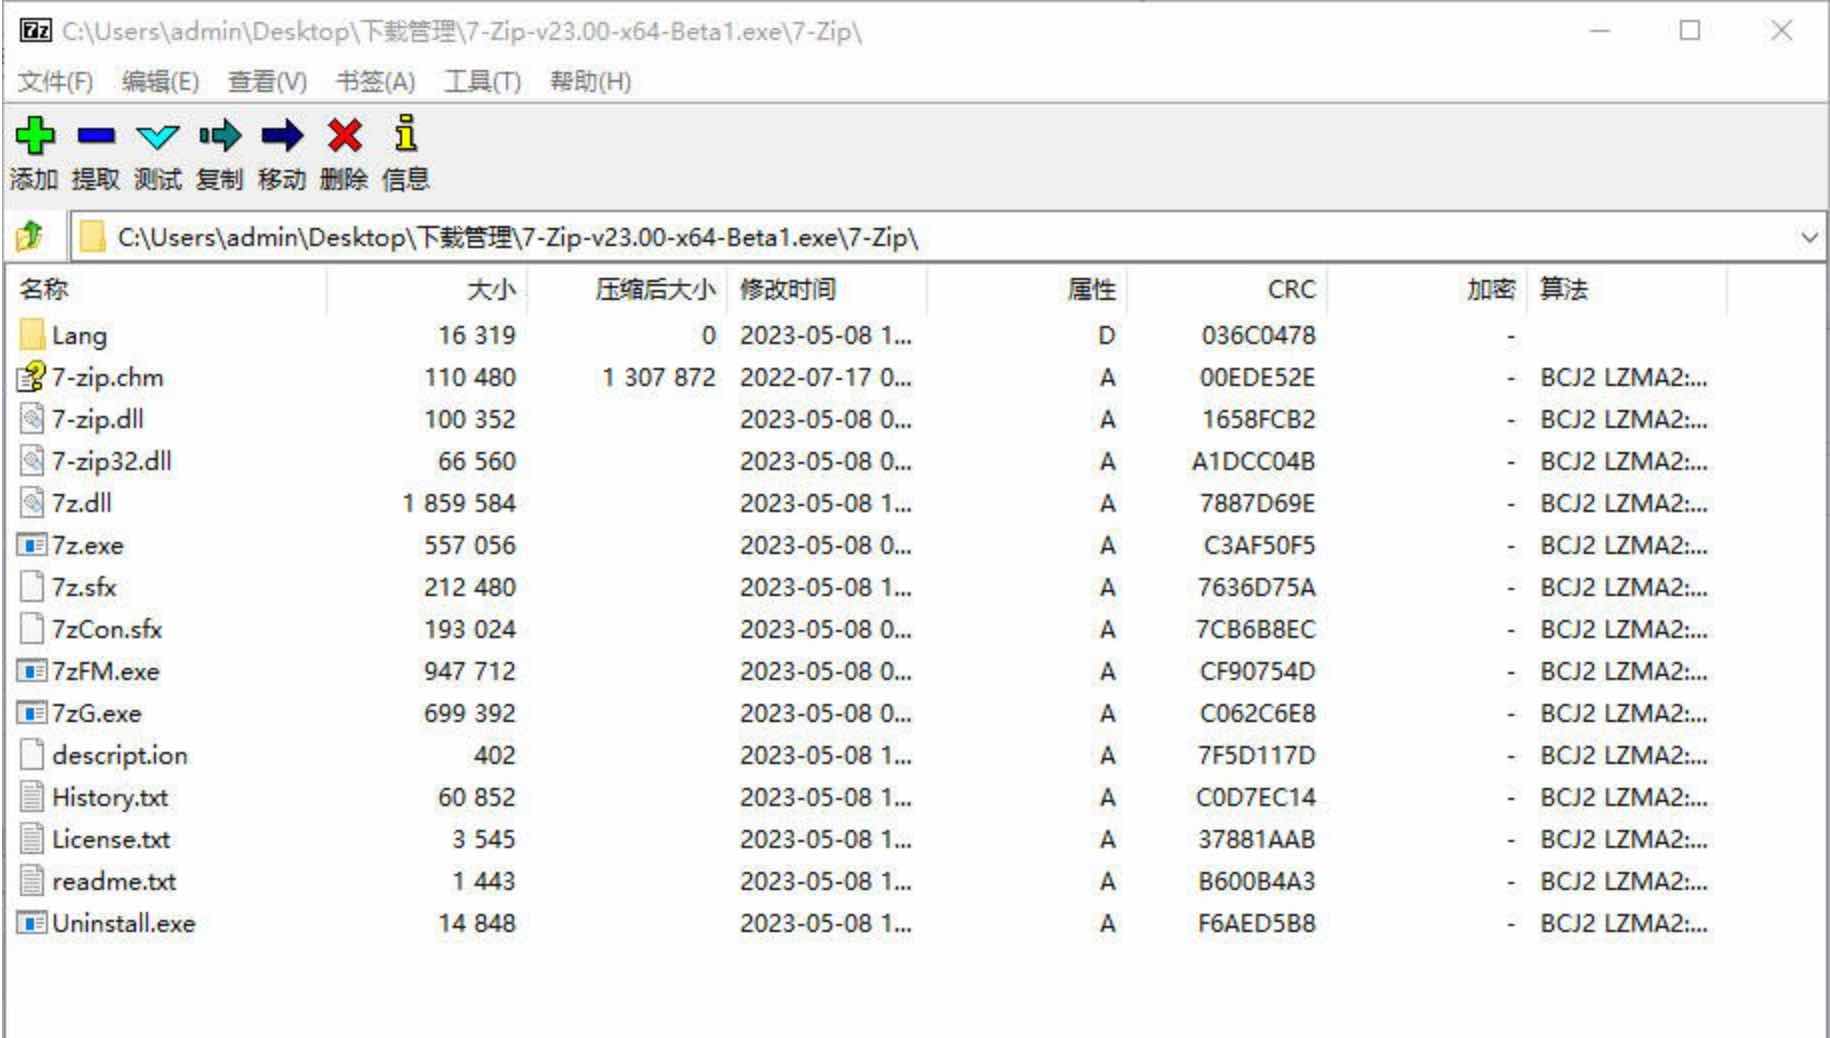
Task: Open the 文件(F) menu
Action: (55, 81)
